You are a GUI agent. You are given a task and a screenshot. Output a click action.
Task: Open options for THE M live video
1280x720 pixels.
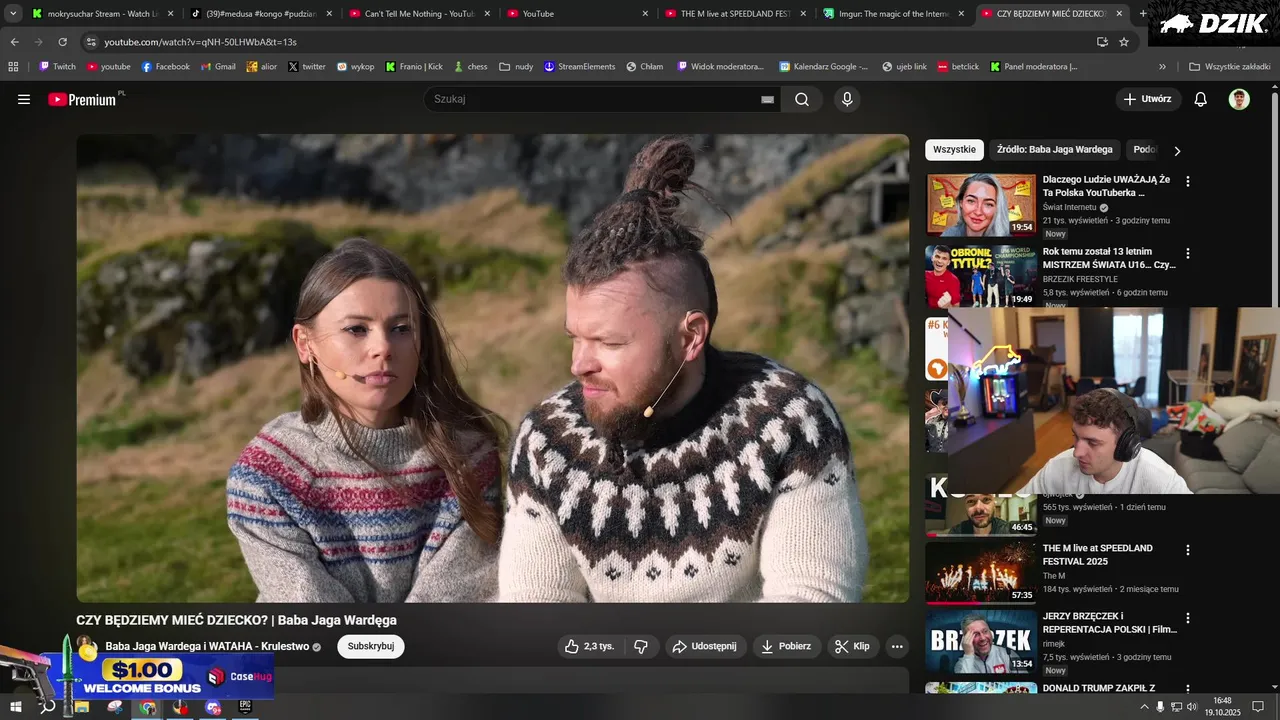pos(1188,550)
